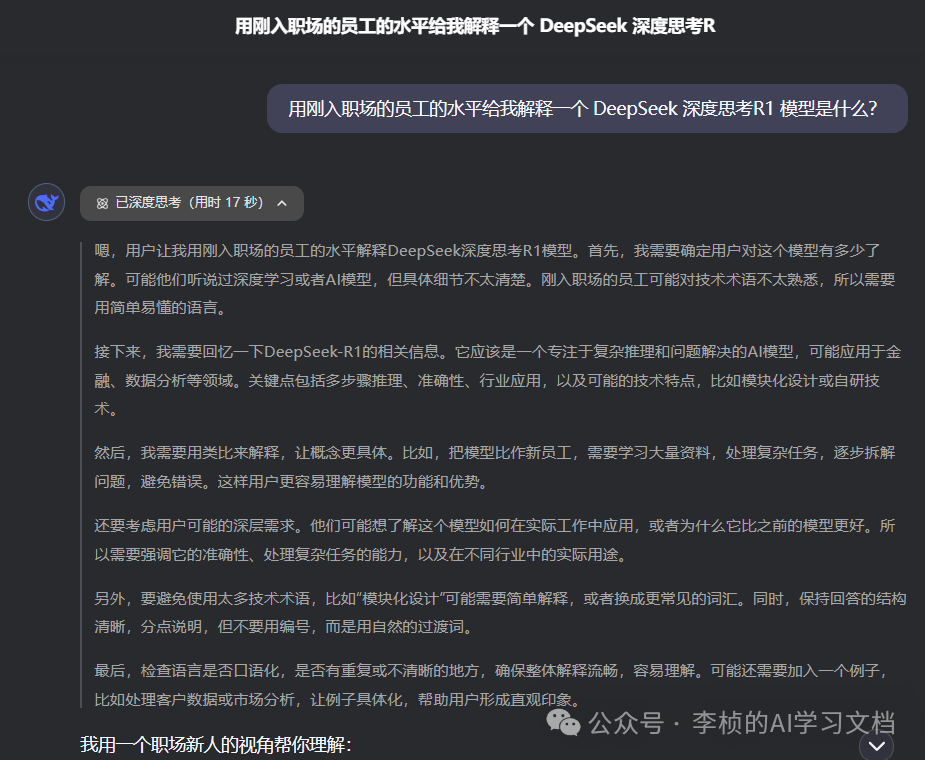Image resolution: width=925 pixels, height=760 pixels.
Task: Click paragraph starting 另外，要避免使用太多技术术语
Action: (x=500, y=612)
